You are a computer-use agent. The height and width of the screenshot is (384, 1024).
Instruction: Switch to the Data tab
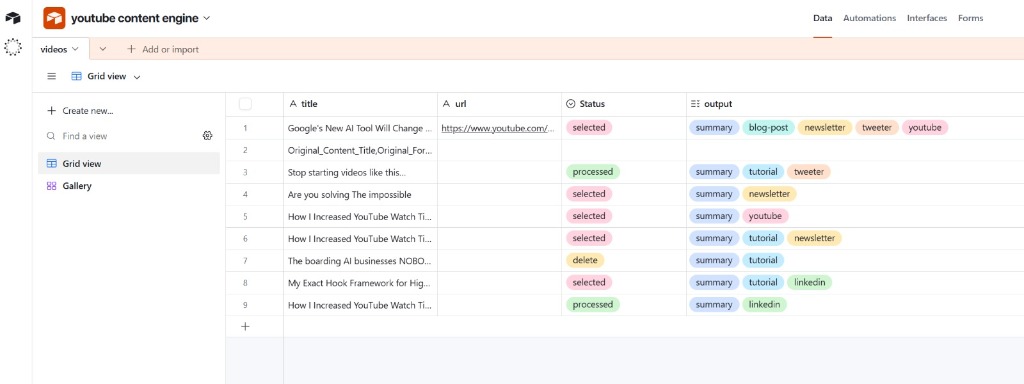[822, 18]
